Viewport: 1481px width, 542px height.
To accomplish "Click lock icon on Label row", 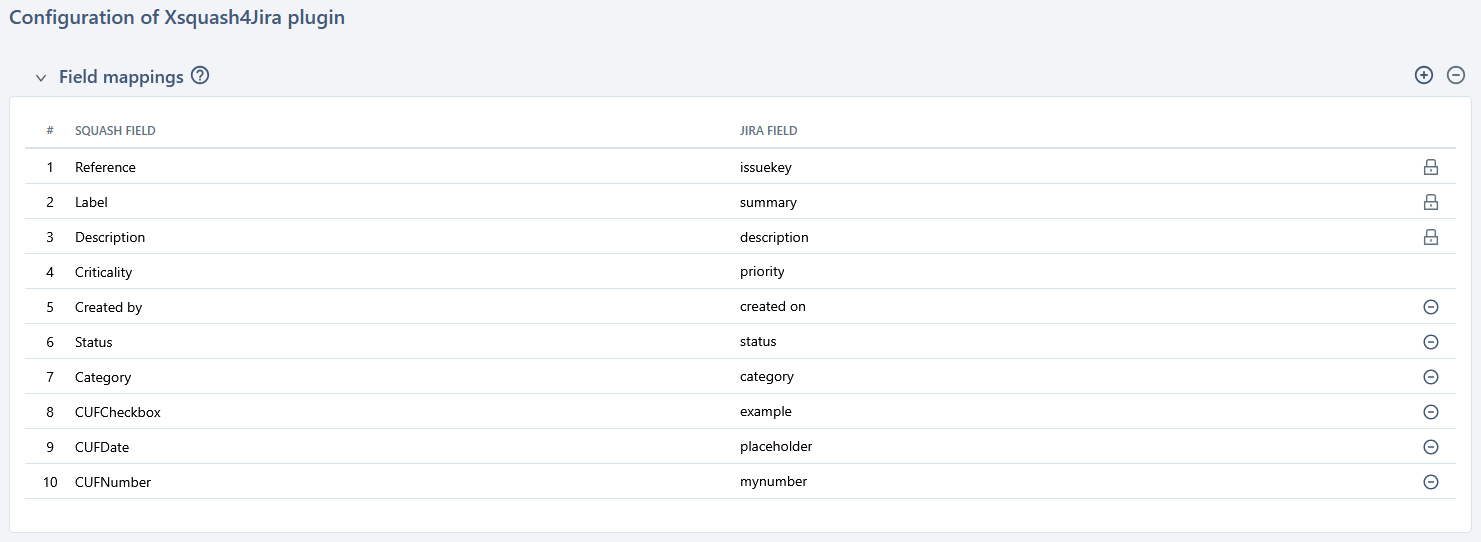I will tap(1430, 202).
